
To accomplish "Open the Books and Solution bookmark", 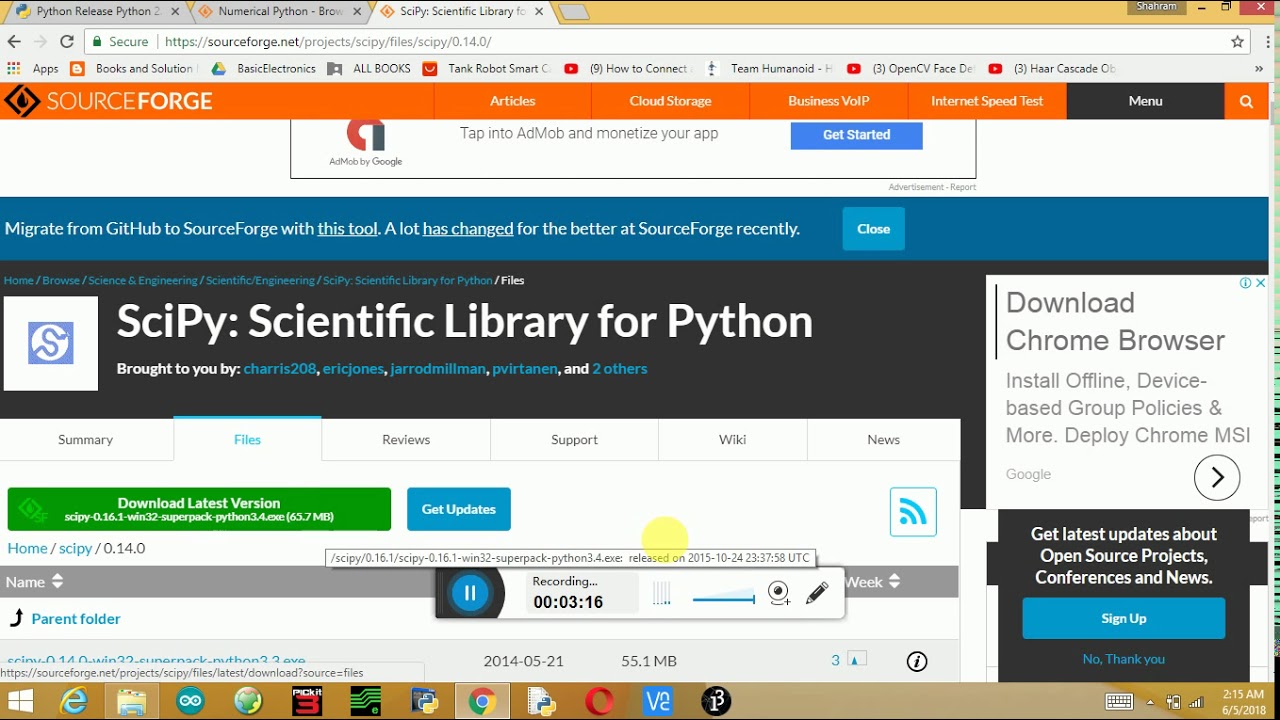I will [134, 69].
